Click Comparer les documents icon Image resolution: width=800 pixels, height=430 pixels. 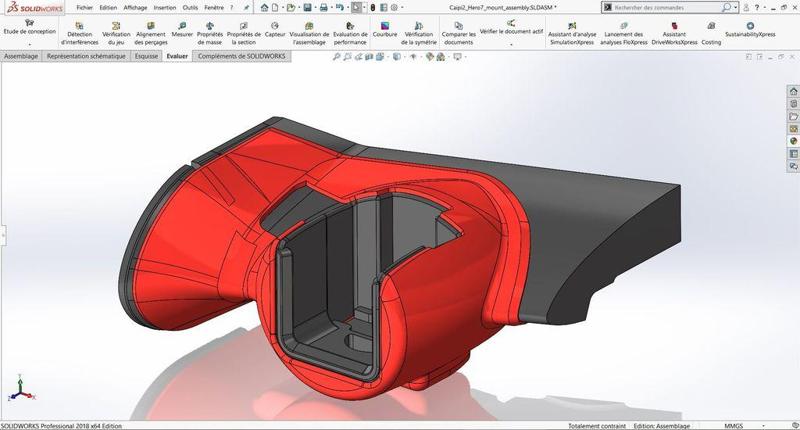(x=457, y=33)
